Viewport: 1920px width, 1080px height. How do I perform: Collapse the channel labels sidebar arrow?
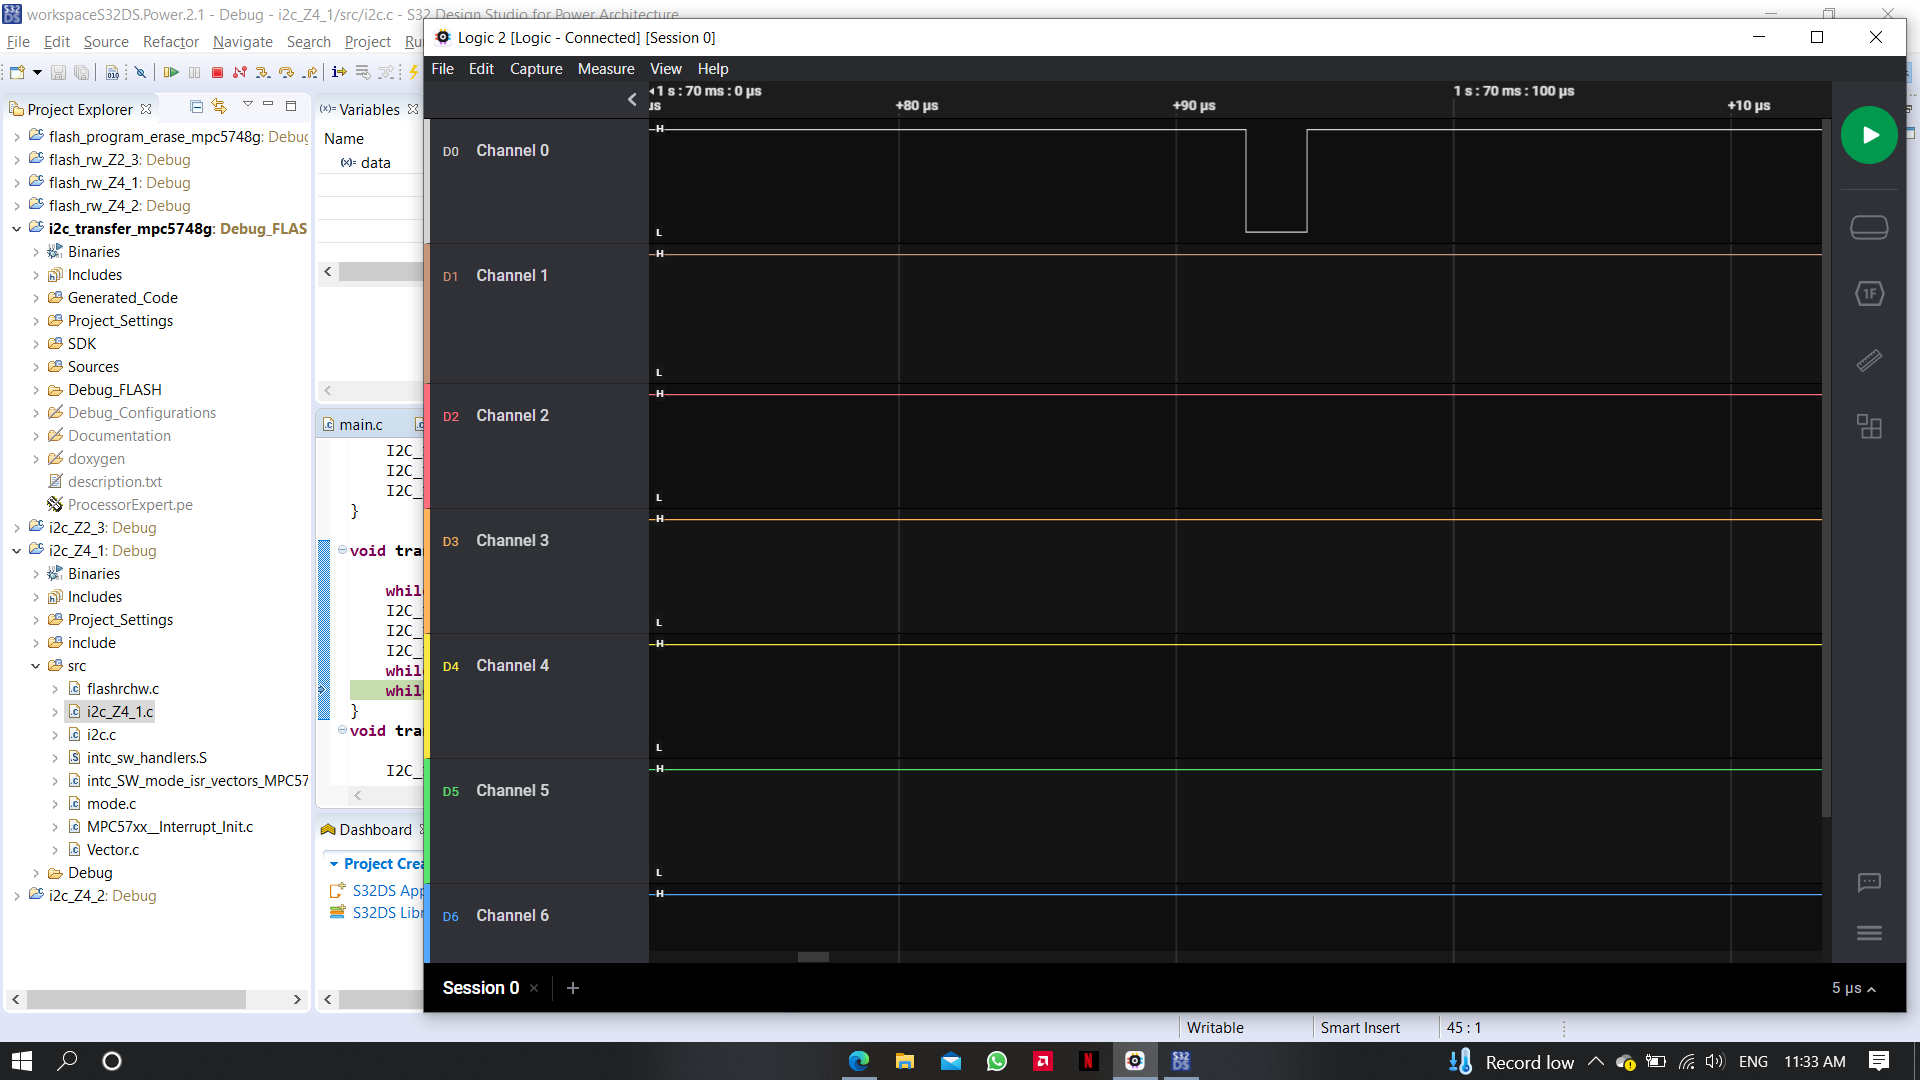pyautogui.click(x=632, y=99)
